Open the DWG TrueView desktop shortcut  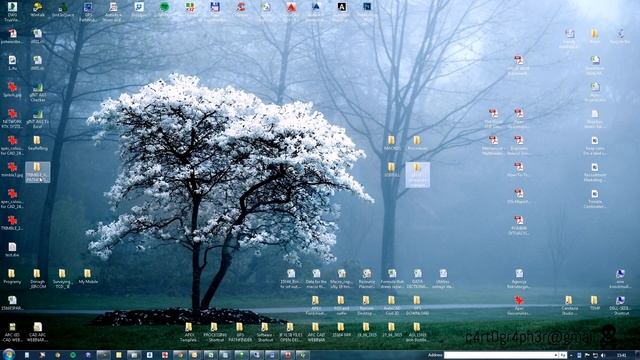[12, 11]
